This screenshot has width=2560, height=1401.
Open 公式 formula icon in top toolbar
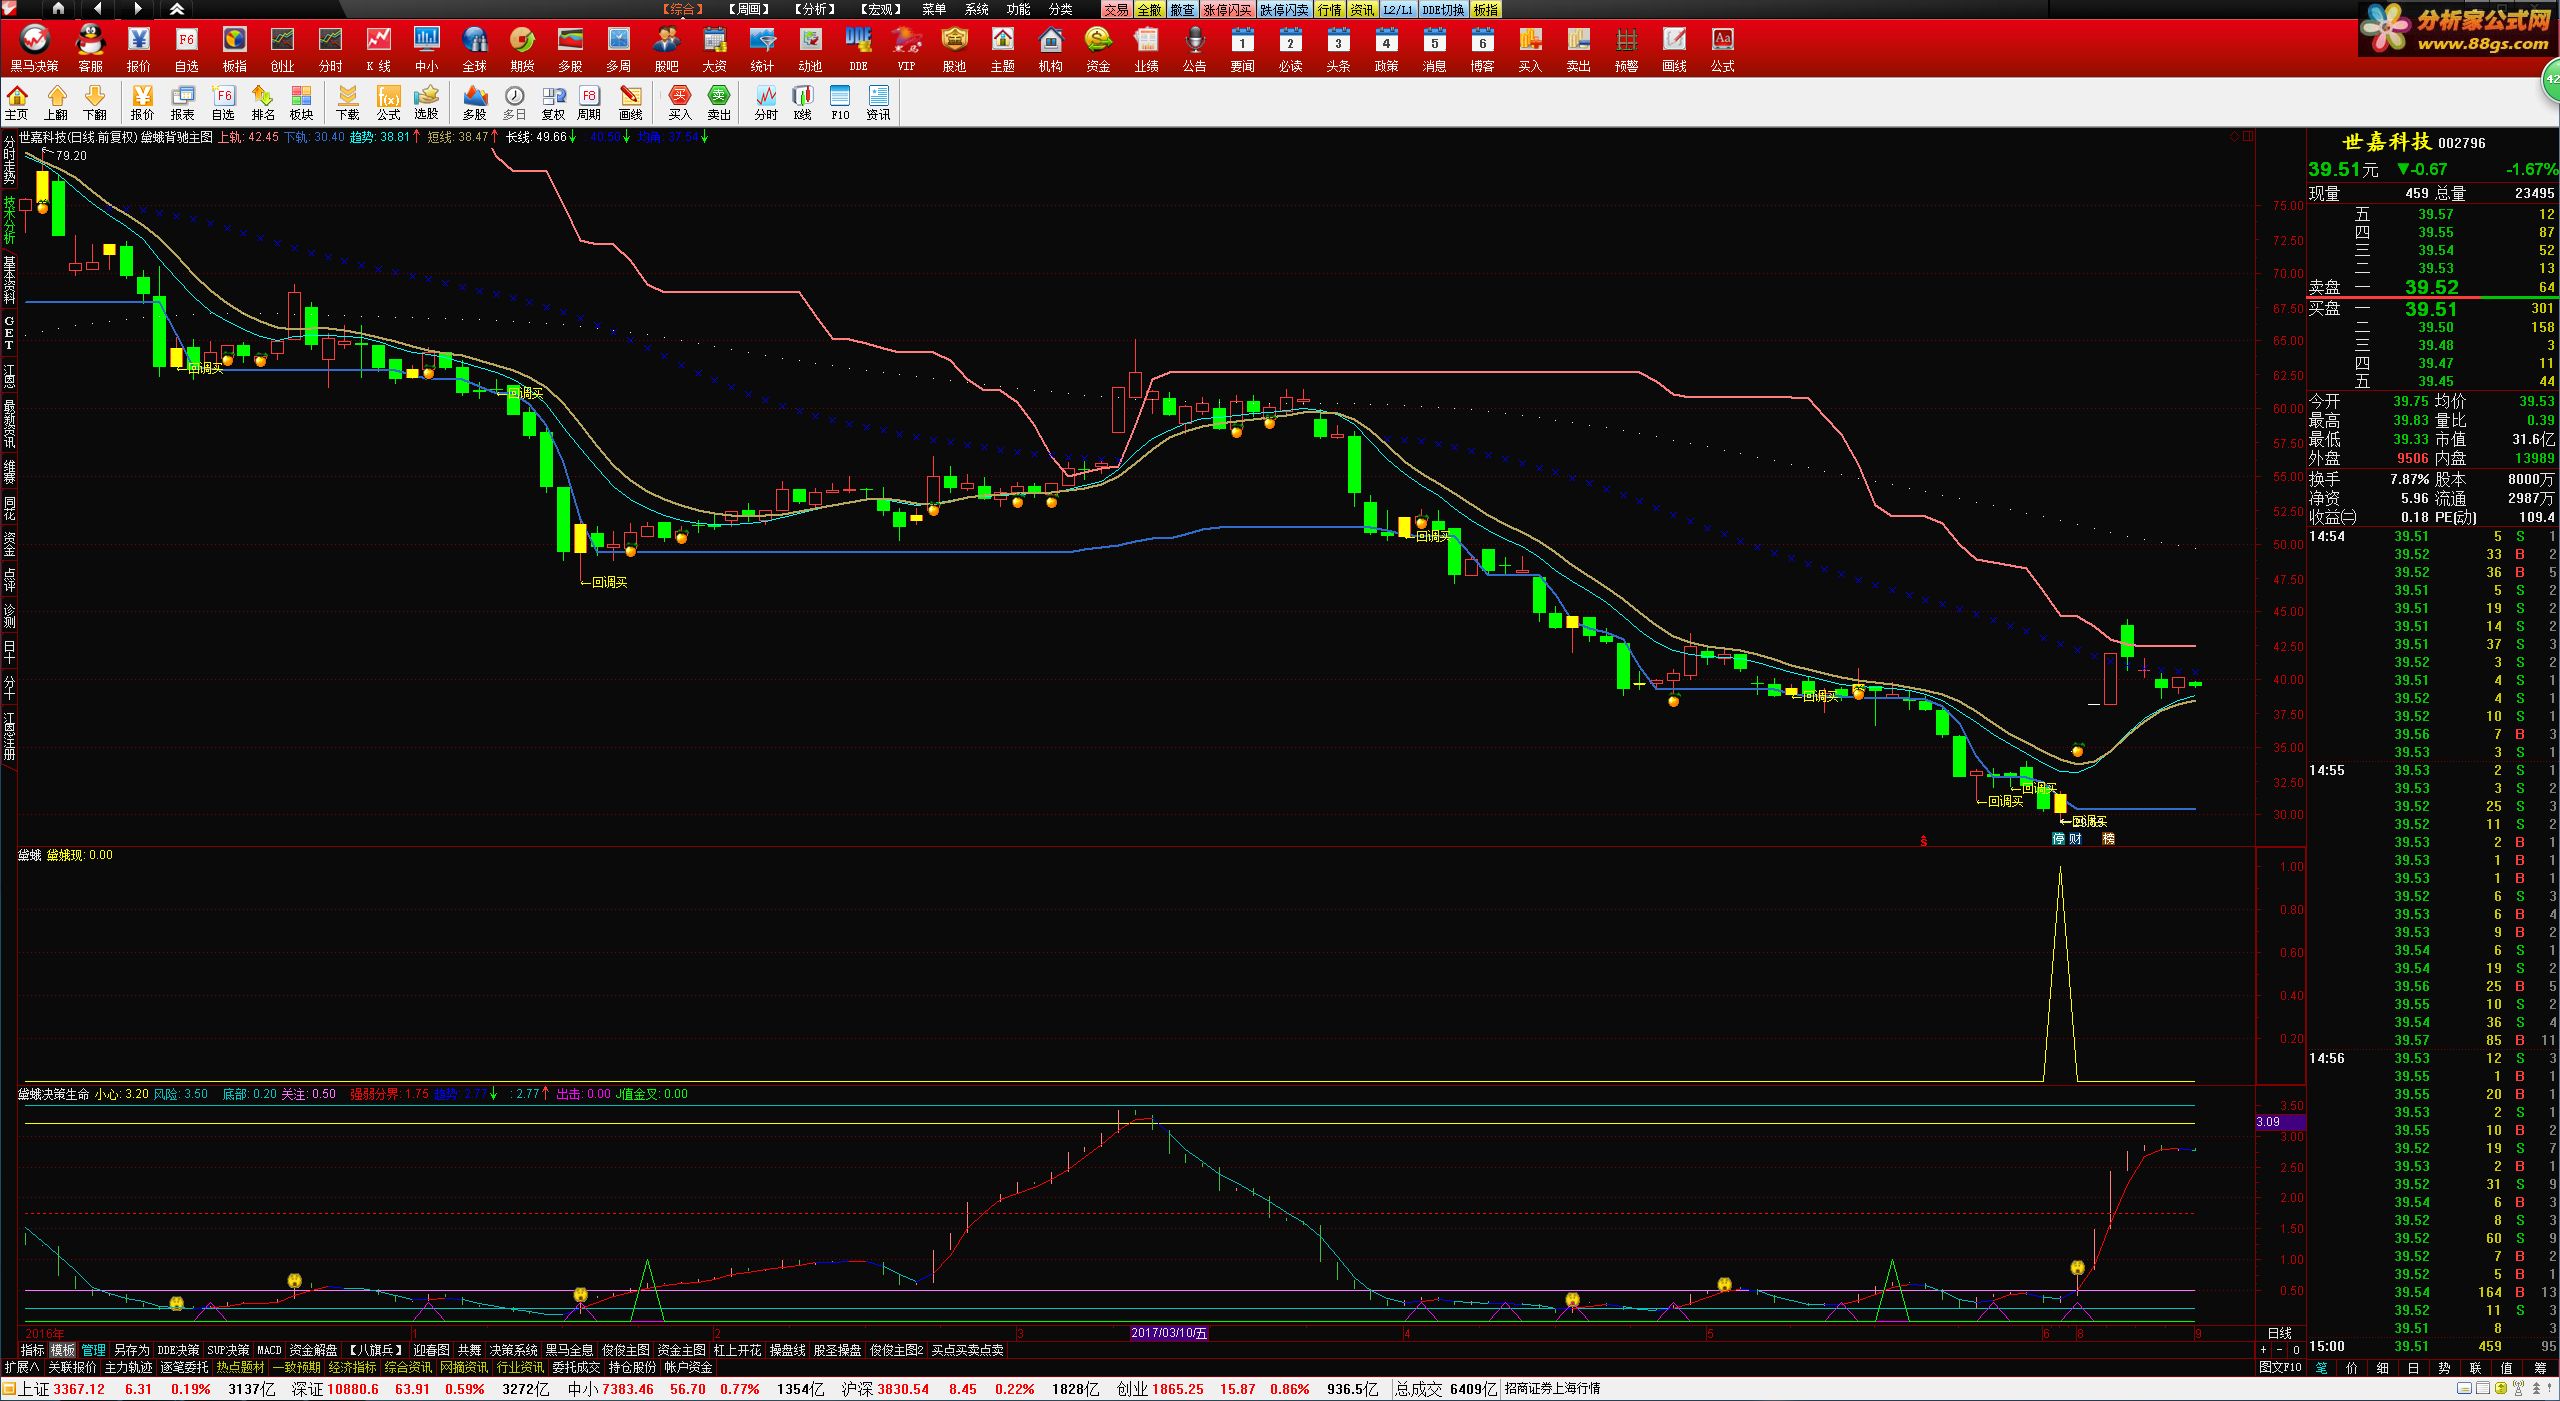(1722, 48)
